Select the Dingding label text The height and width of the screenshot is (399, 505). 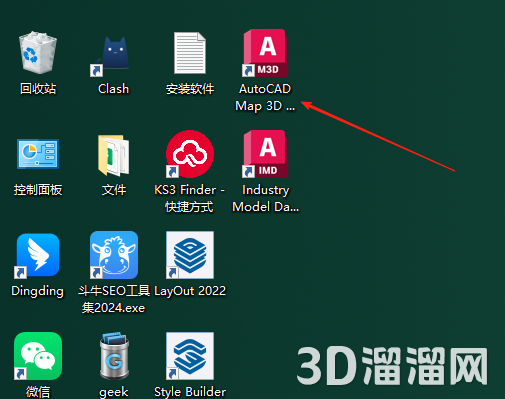38,291
